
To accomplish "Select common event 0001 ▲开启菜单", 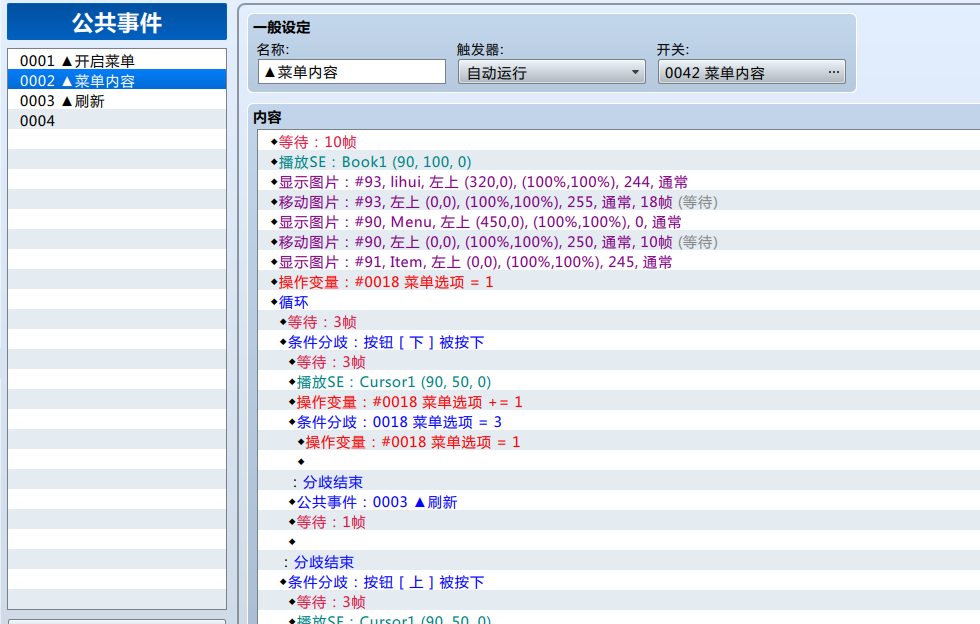I will tap(117, 61).
